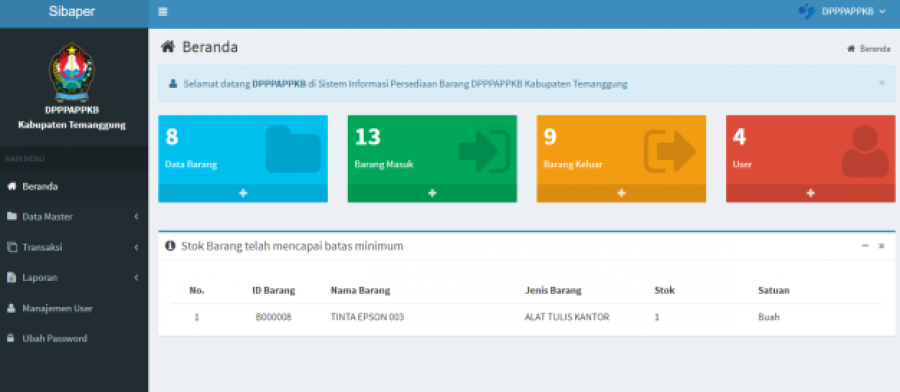Click the plus under User card
Viewport: 900px width, 392px height.
(810, 193)
